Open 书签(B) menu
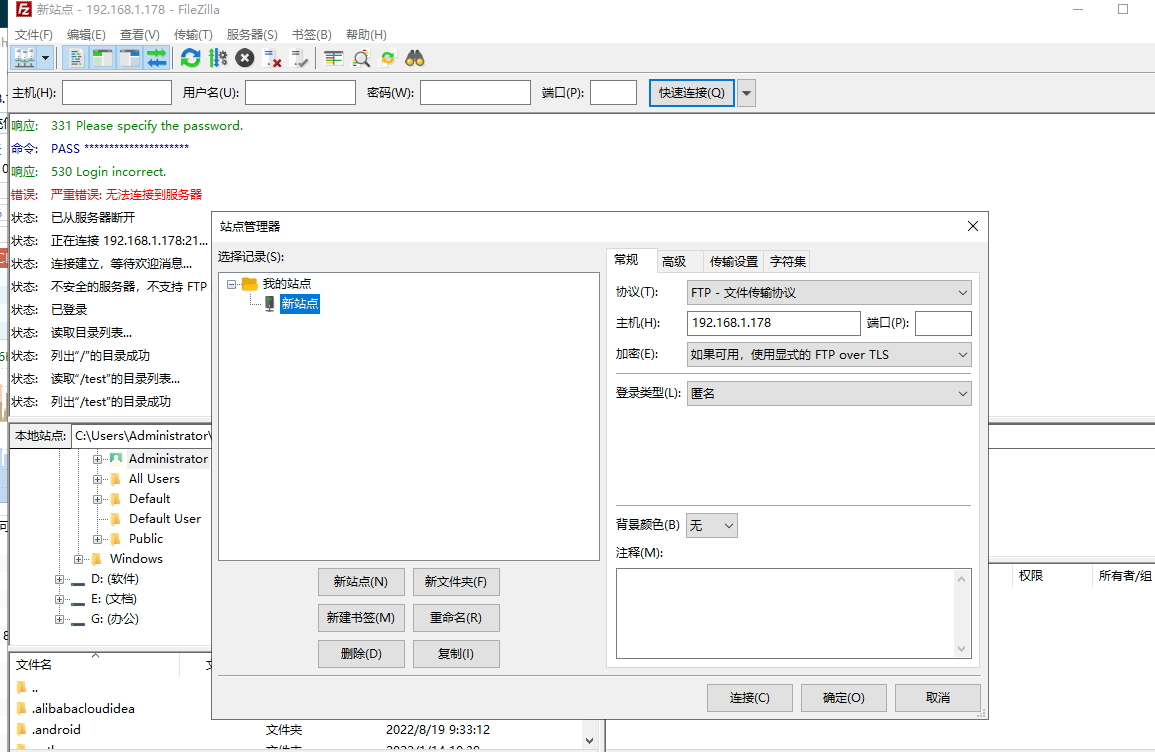The width and height of the screenshot is (1155, 752). coord(312,35)
